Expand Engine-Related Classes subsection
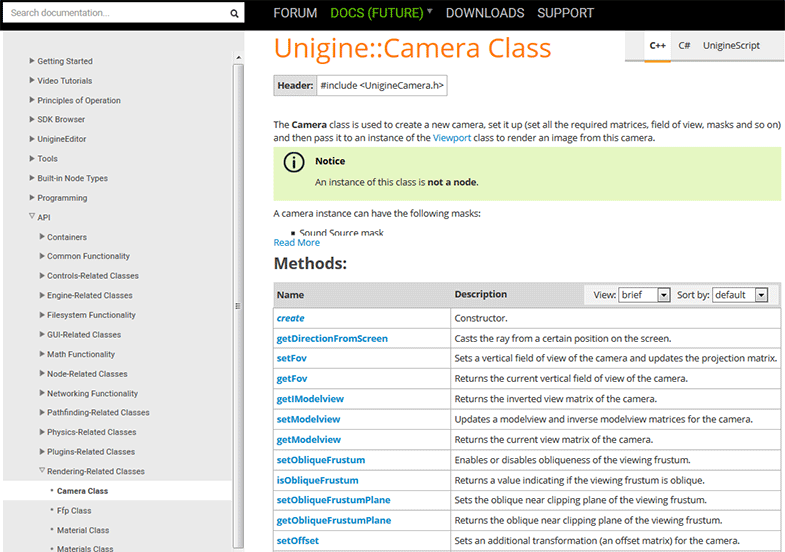This screenshot has width=785, height=552. pos(42,295)
